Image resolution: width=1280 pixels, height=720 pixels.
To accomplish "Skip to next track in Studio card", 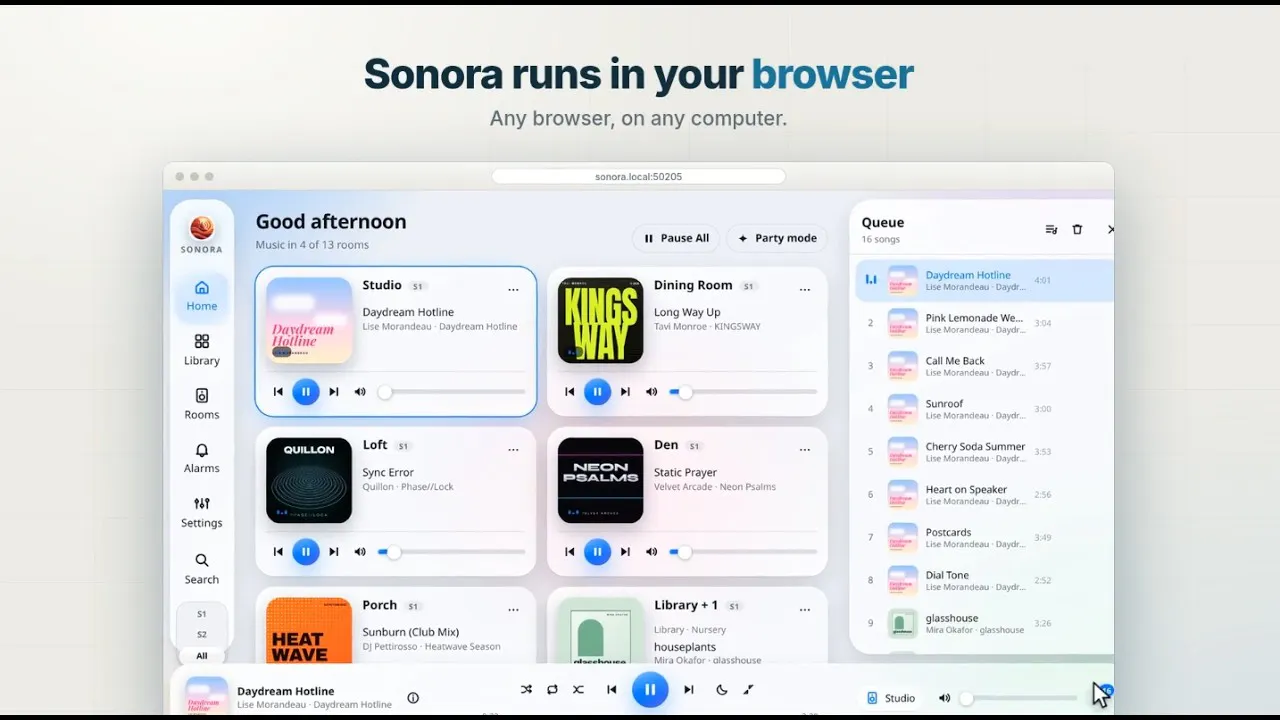I will [x=334, y=392].
